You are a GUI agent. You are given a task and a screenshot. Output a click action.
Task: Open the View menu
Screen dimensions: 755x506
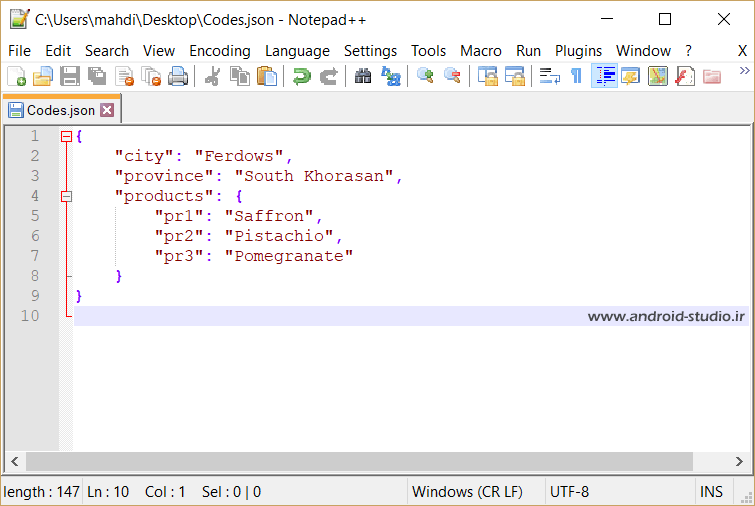(x=158, y=51)
